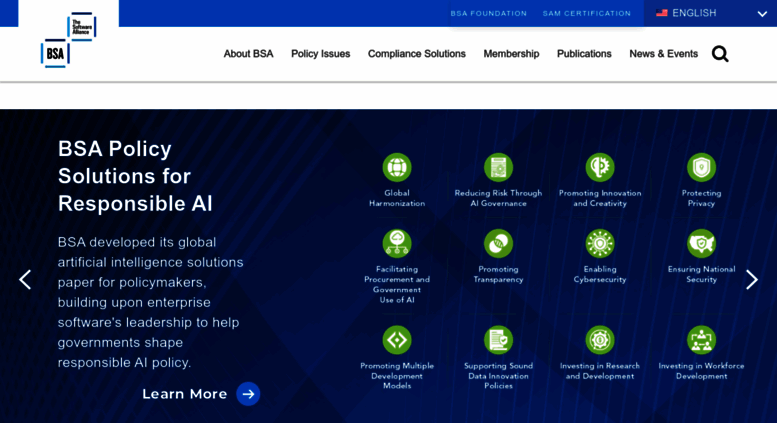Click the paragraph about responsible AI policy

point(151,302)
